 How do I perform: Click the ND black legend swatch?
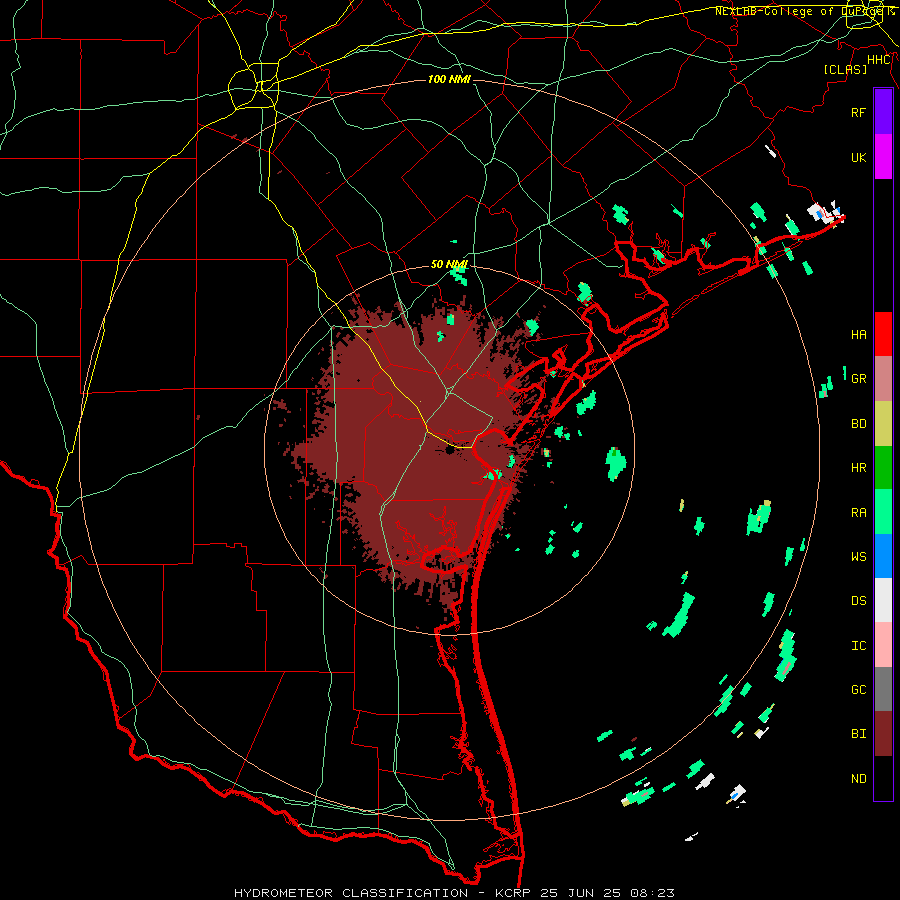tap(883, 778)
